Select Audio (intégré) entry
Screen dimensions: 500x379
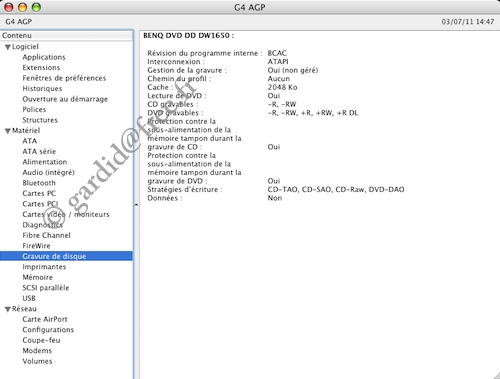pyautogui.click(x=48, y=172)
